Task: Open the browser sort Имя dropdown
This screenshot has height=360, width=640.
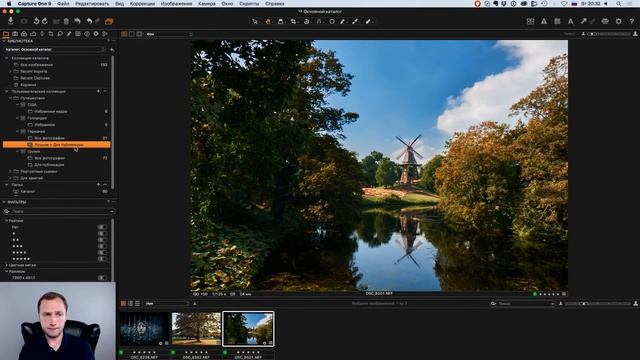Action: (167, 303)
